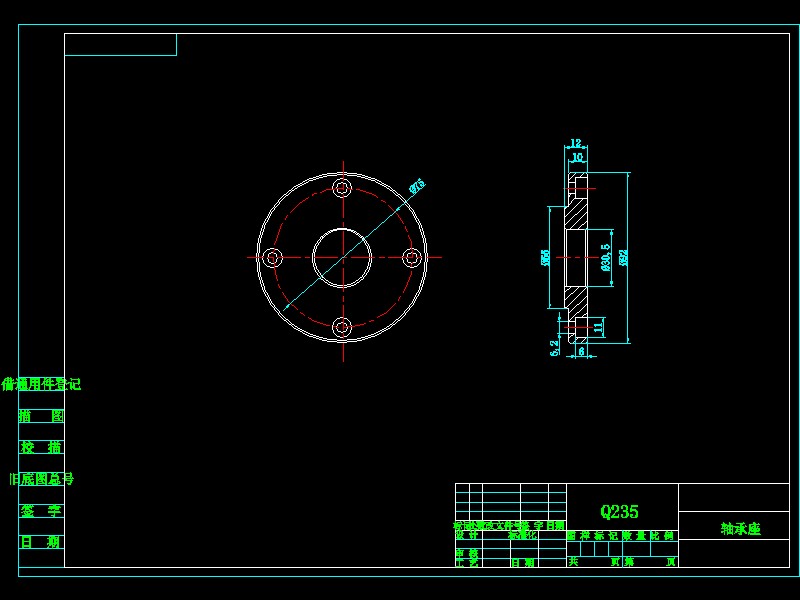Click the 比例 header in title block
Image resolution: width=800 pixels, height=600 pixels.
click(x=662, y=535)
